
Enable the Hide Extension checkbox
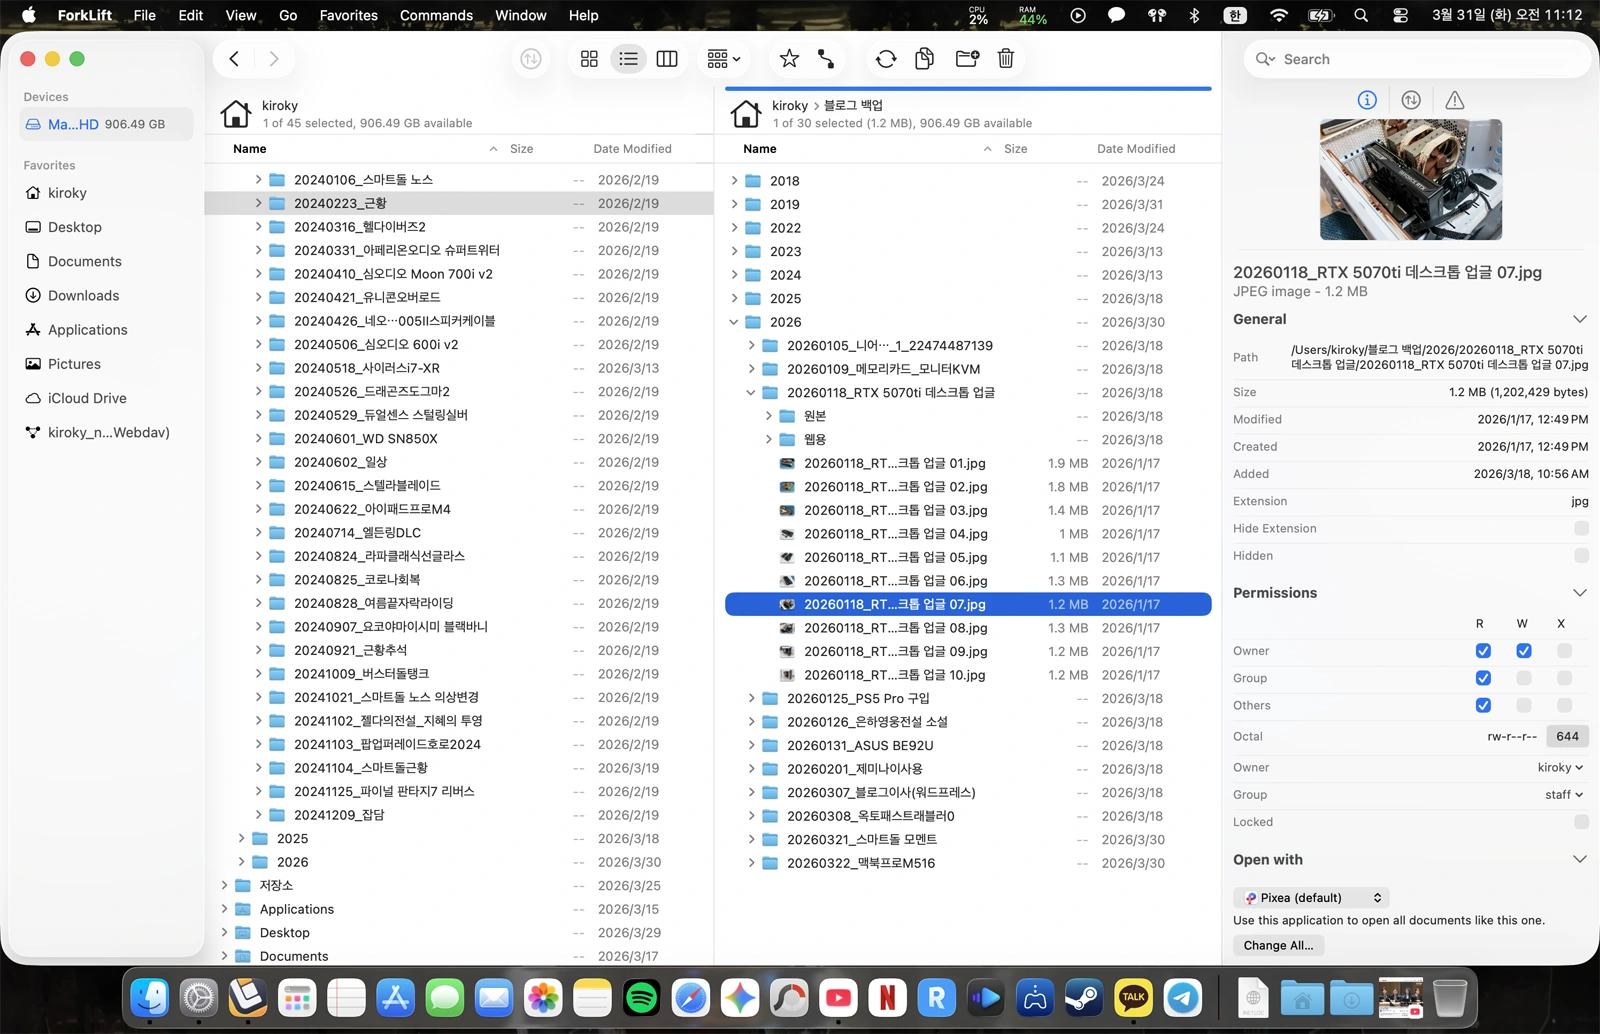coord(1580,528)
